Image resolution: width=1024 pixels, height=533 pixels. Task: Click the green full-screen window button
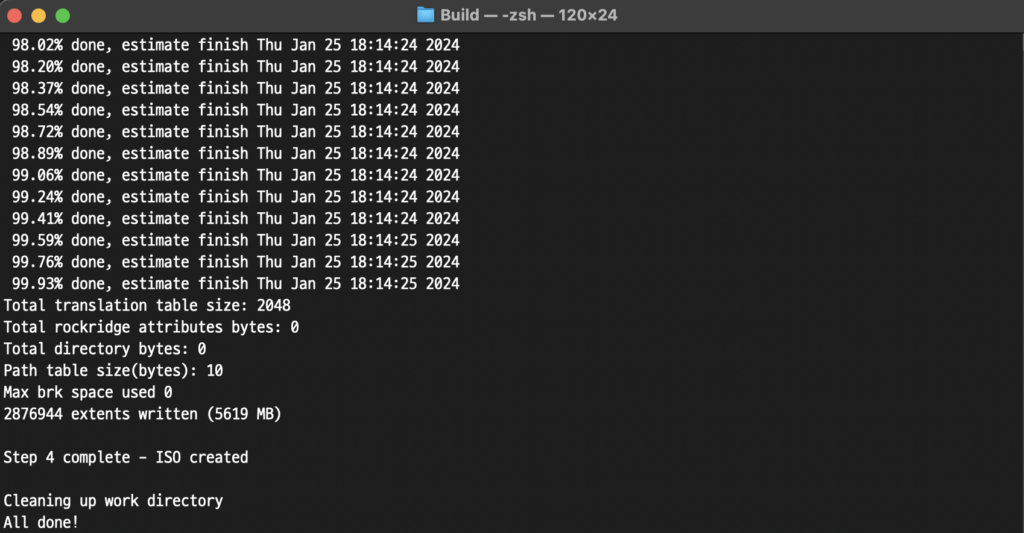click(62, 16)
